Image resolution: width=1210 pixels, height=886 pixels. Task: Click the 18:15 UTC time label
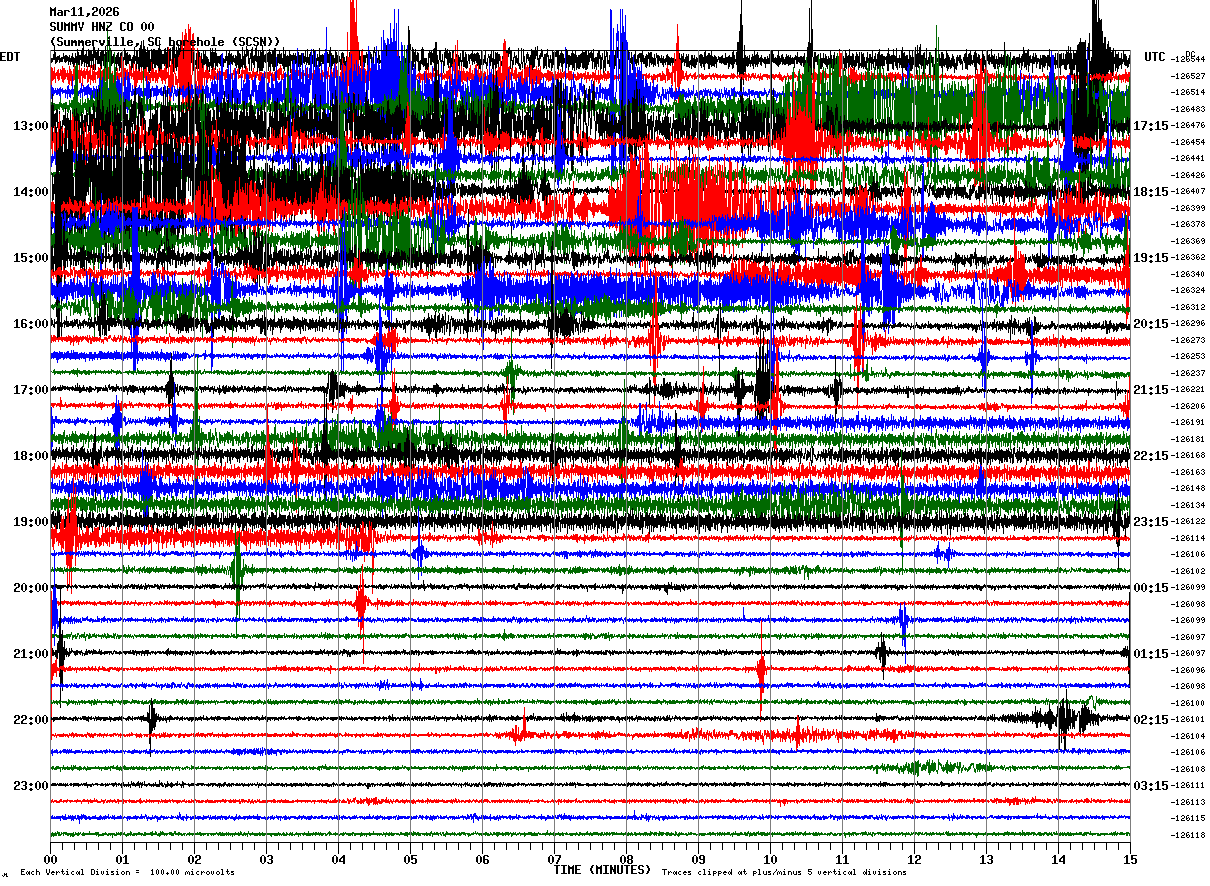pos(1150,192)
